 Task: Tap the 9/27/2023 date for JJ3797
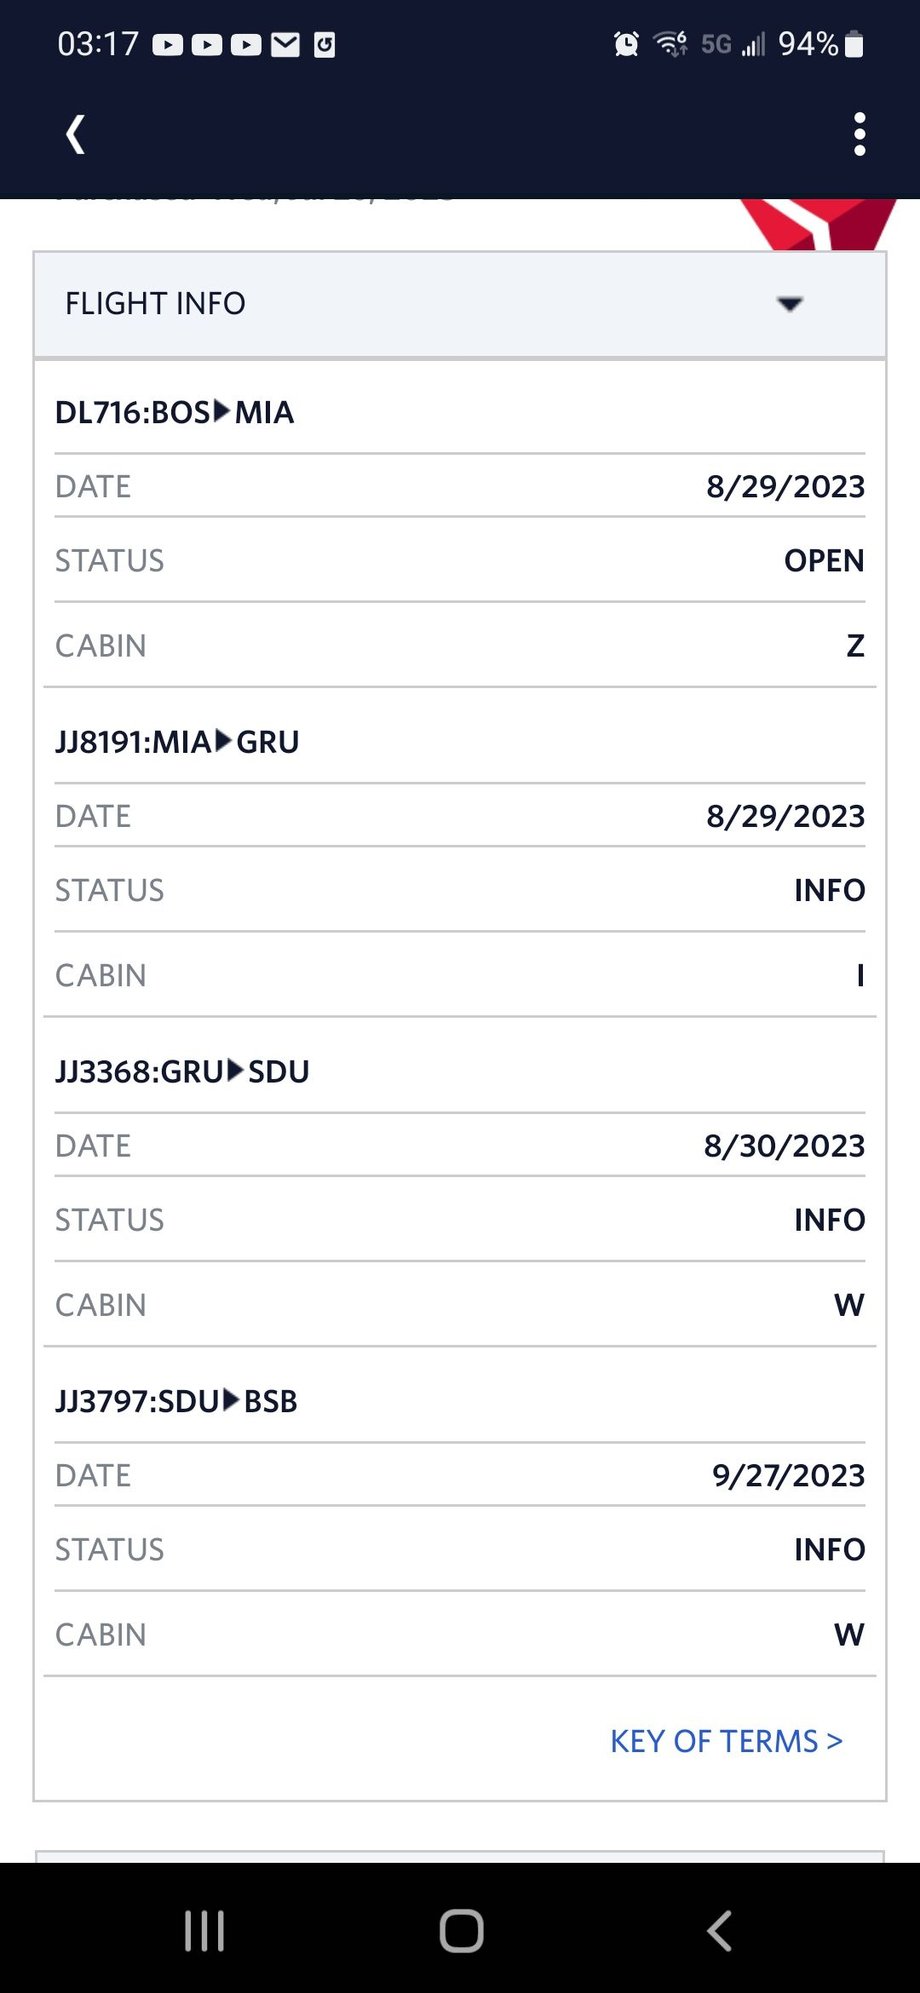tap(788, 1475)
